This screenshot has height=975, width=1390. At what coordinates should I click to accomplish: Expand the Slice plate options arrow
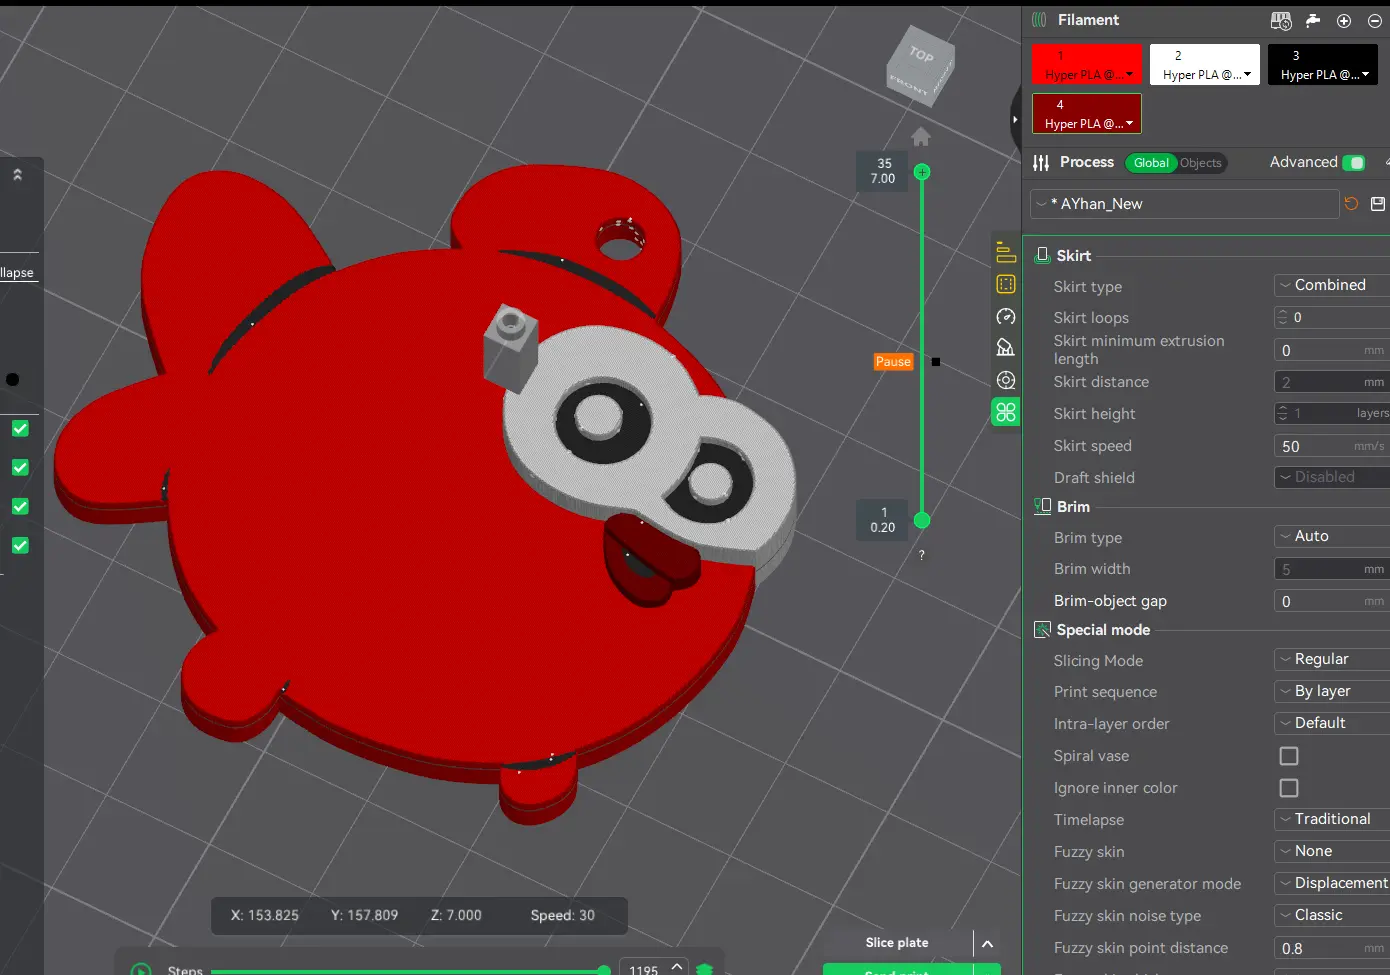pos(987,943)
